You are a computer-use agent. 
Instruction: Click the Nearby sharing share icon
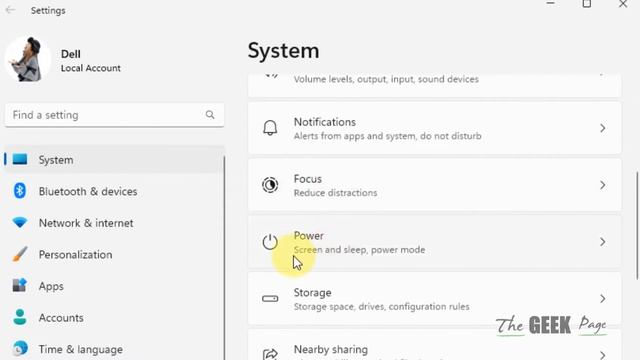click(270, 353)
